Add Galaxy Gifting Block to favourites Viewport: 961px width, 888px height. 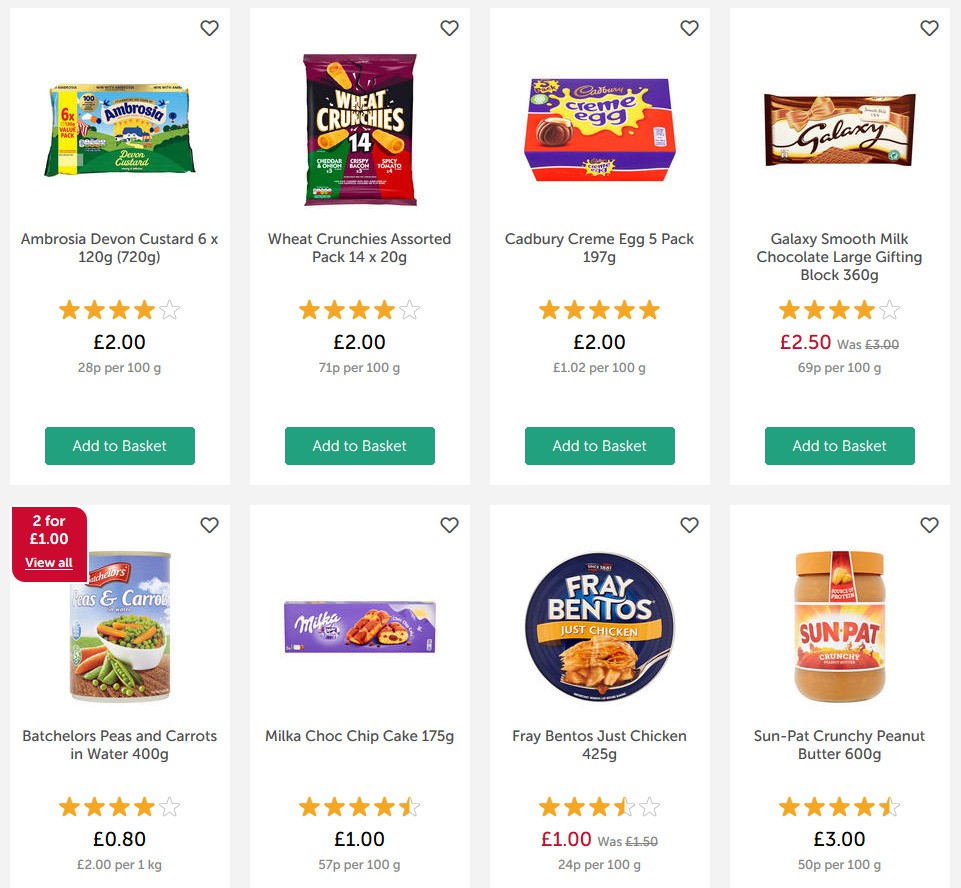[x=929, y=28]
